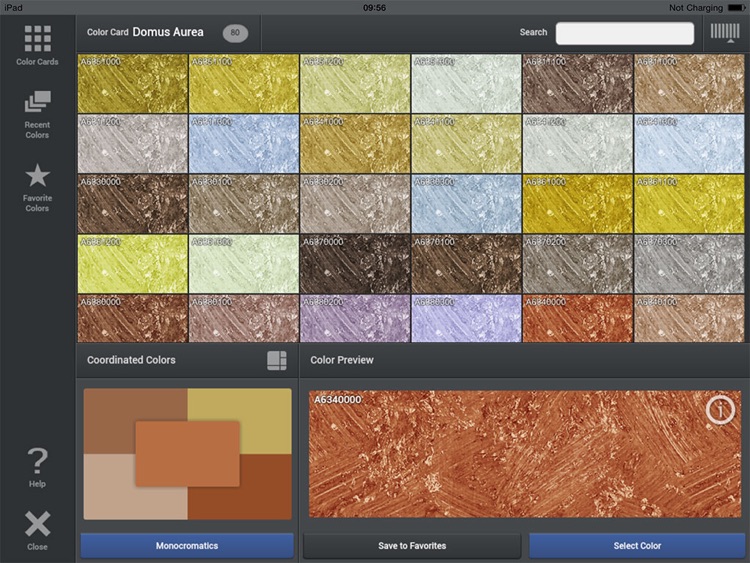Viewport: 750px width, 563px height.
Task: Pick the purple A6380200 swatch
Action: point(355,318)
